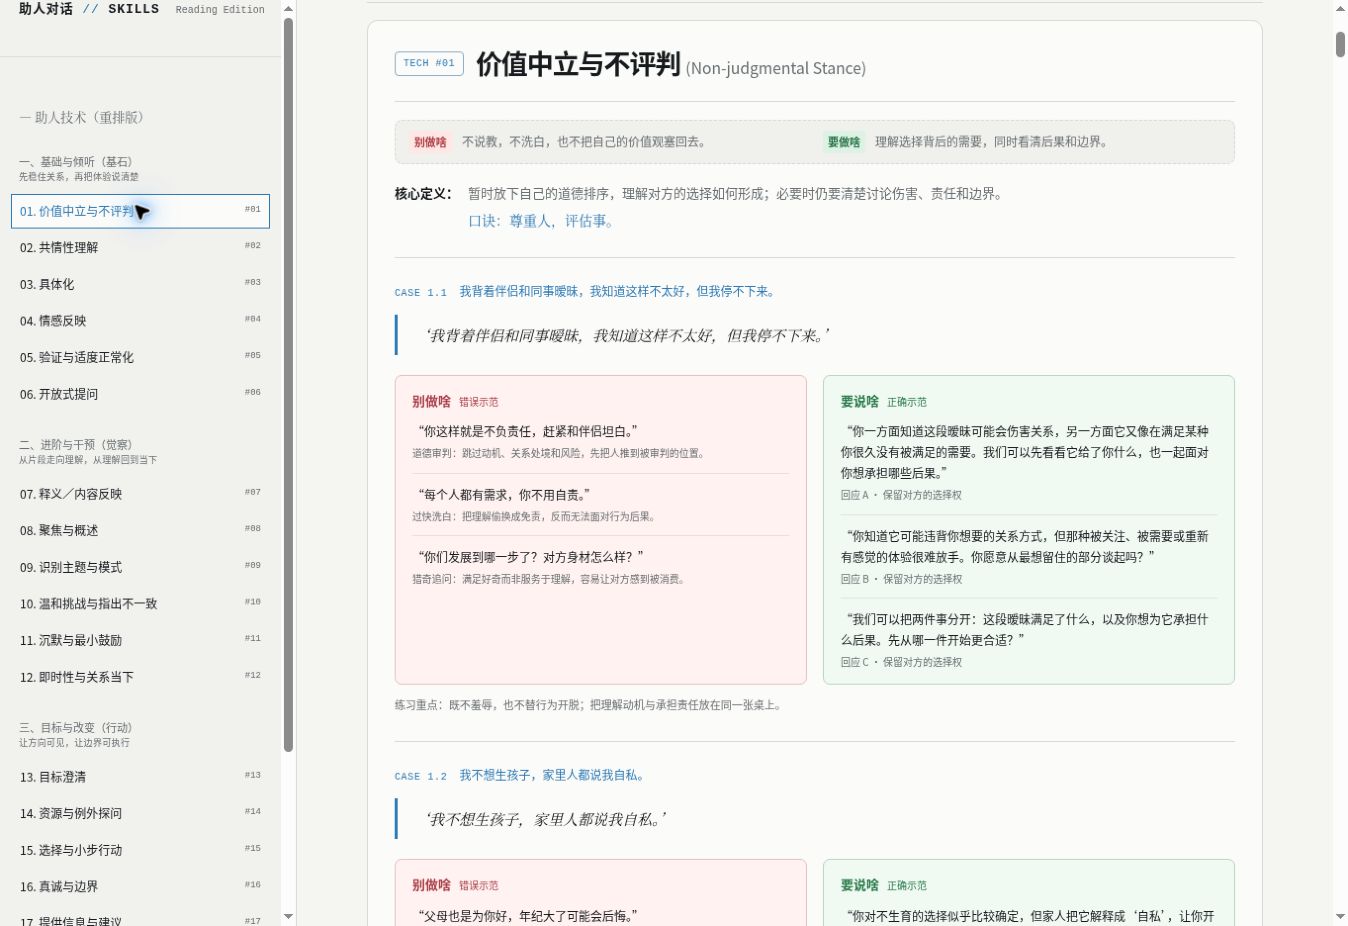Screen dimensions: 1348x926
Task: Click the 助人对话 // SKILLS site title
Action: click(x=89, y=9)
